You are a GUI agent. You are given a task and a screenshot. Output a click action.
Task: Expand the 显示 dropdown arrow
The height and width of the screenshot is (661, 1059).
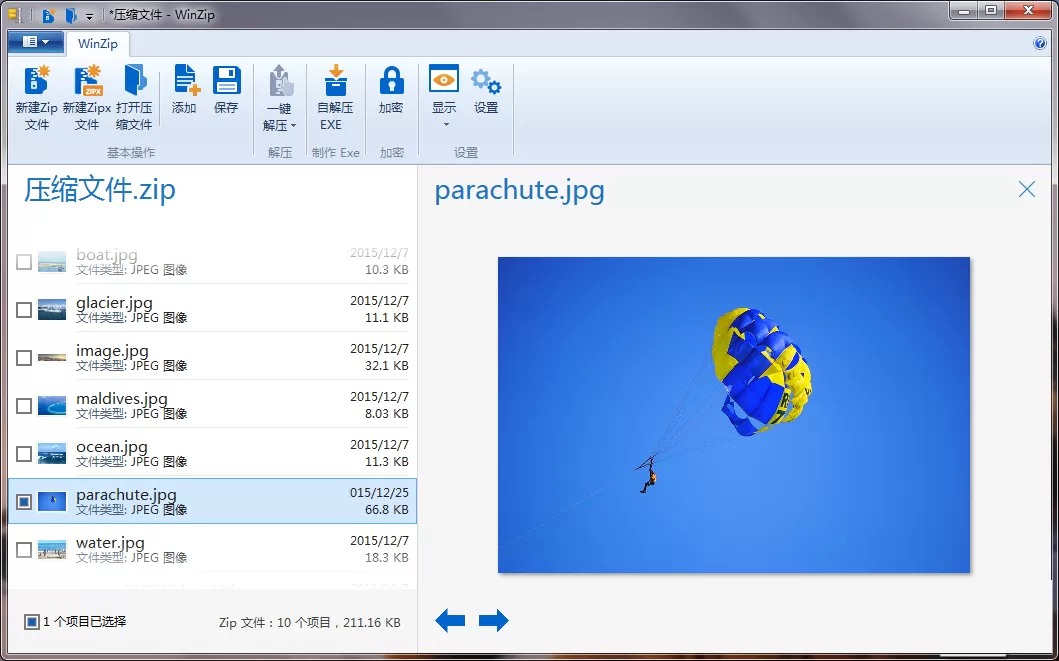click(445, 124)
